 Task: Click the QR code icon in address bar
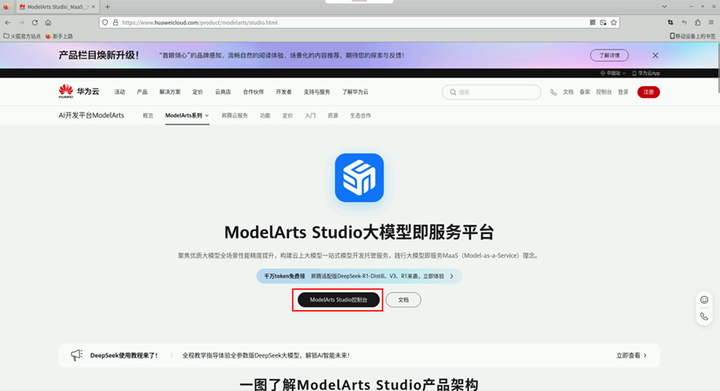[592, 22]
